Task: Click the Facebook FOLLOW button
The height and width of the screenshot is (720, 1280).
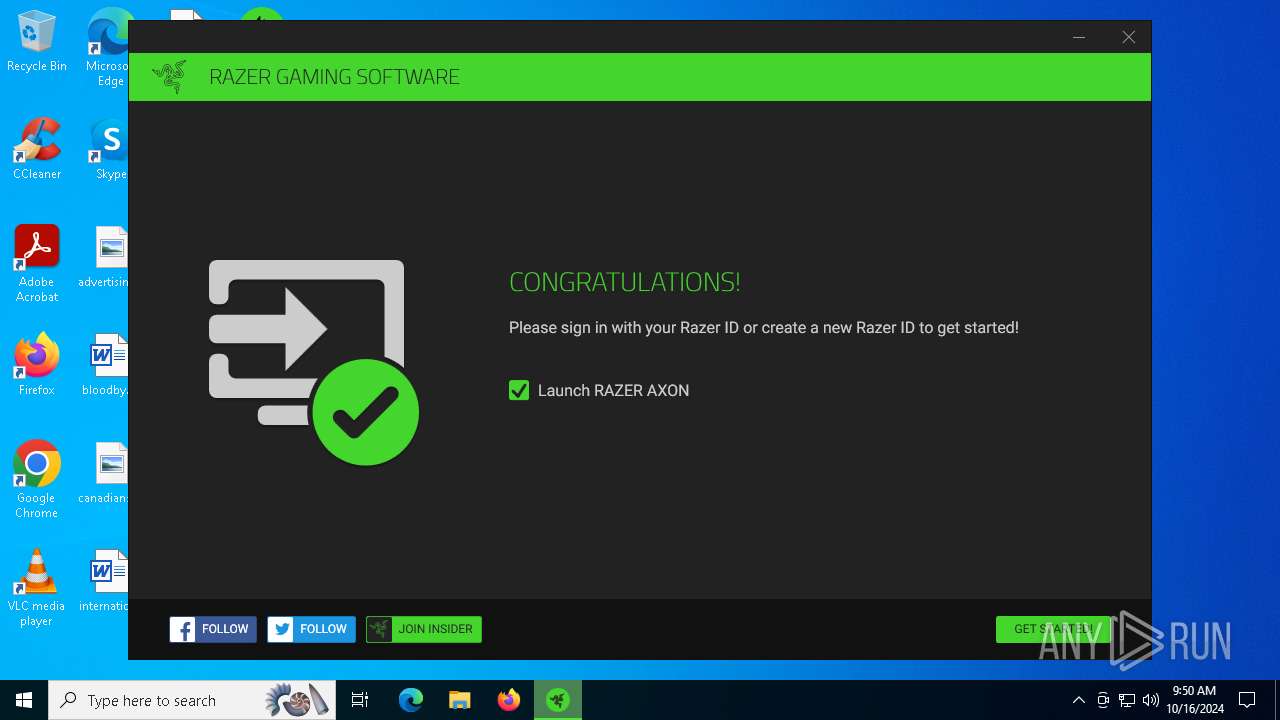Action: [213, 629]
